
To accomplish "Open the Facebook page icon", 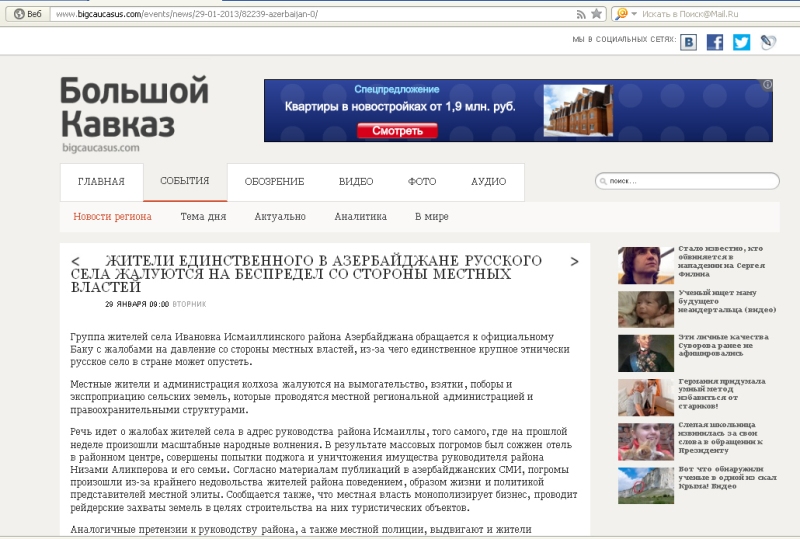I will pyautogui.click(x=715, y=42).
